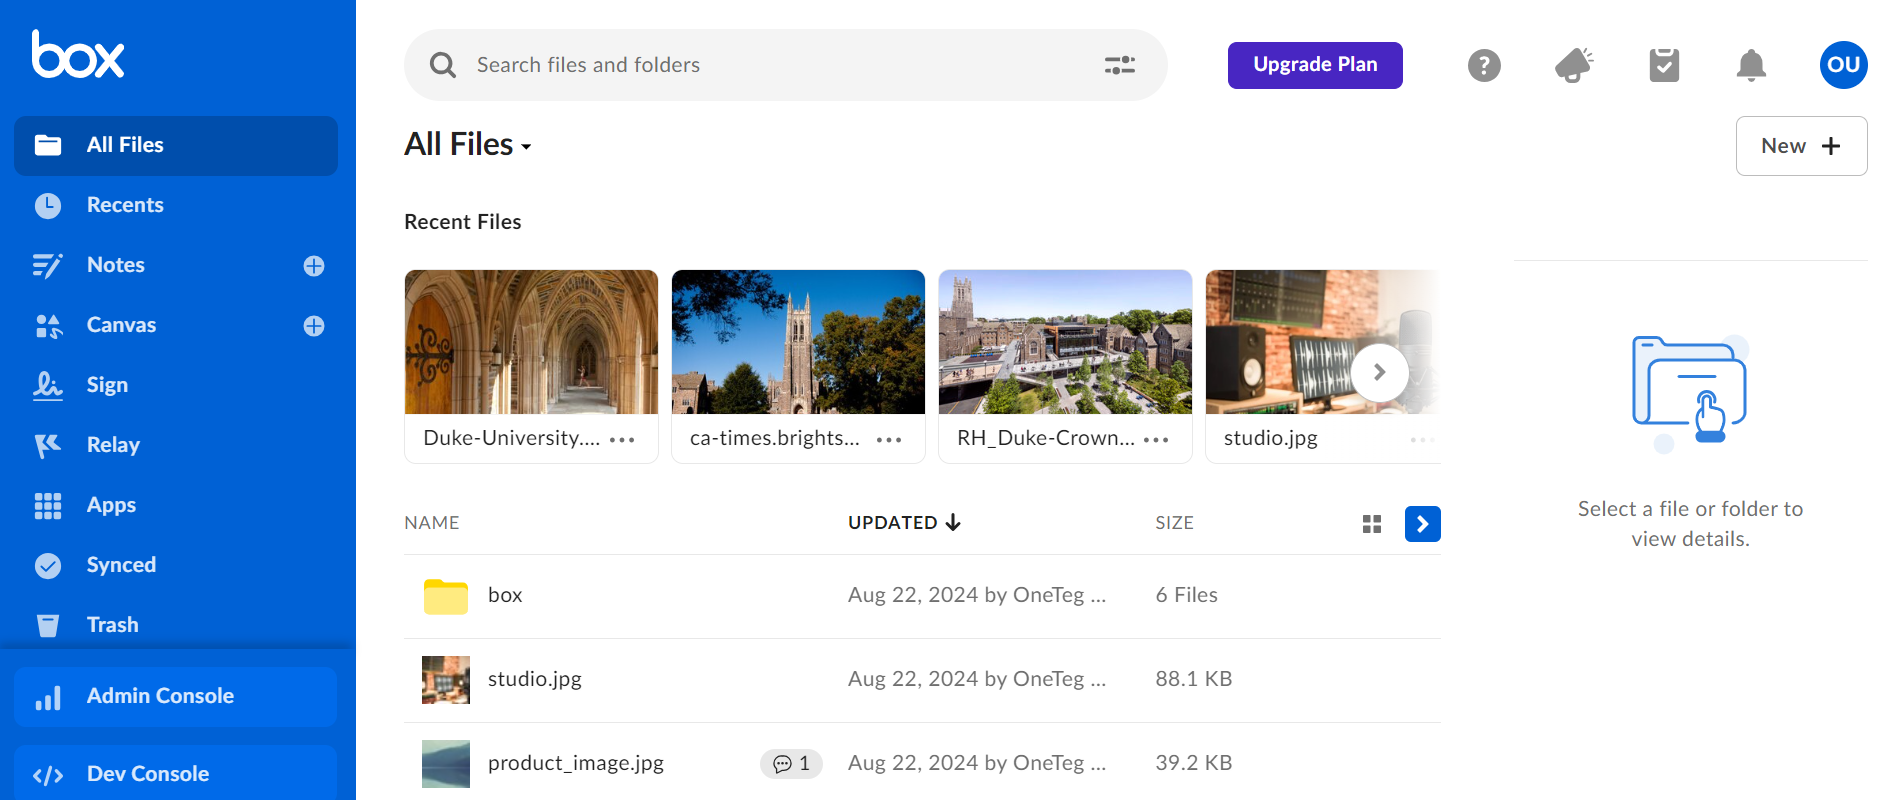Screen dimensions: 1886x800
Task: Open the announcements megaphone icon
Action: 1573,65
